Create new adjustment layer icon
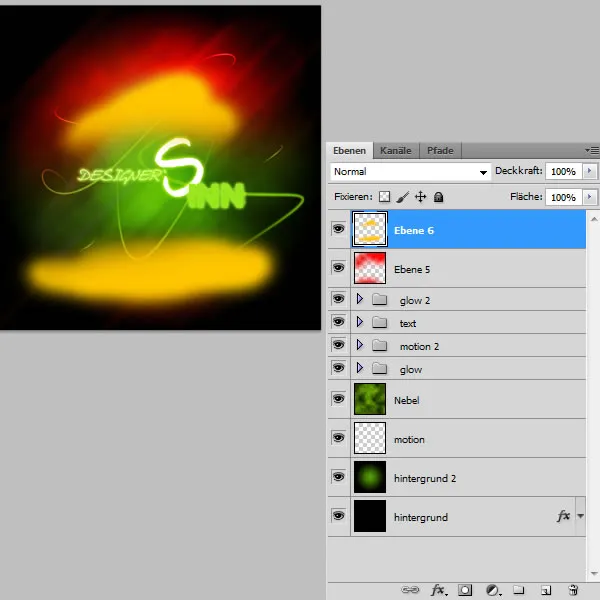This screenshot has width=600, height=600. [x=492, y=590]
